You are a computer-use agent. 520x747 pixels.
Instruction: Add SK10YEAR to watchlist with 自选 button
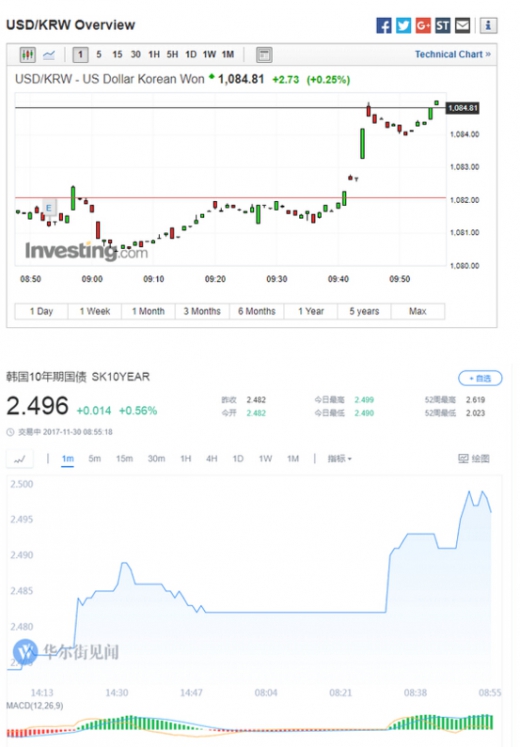[480, 378]
